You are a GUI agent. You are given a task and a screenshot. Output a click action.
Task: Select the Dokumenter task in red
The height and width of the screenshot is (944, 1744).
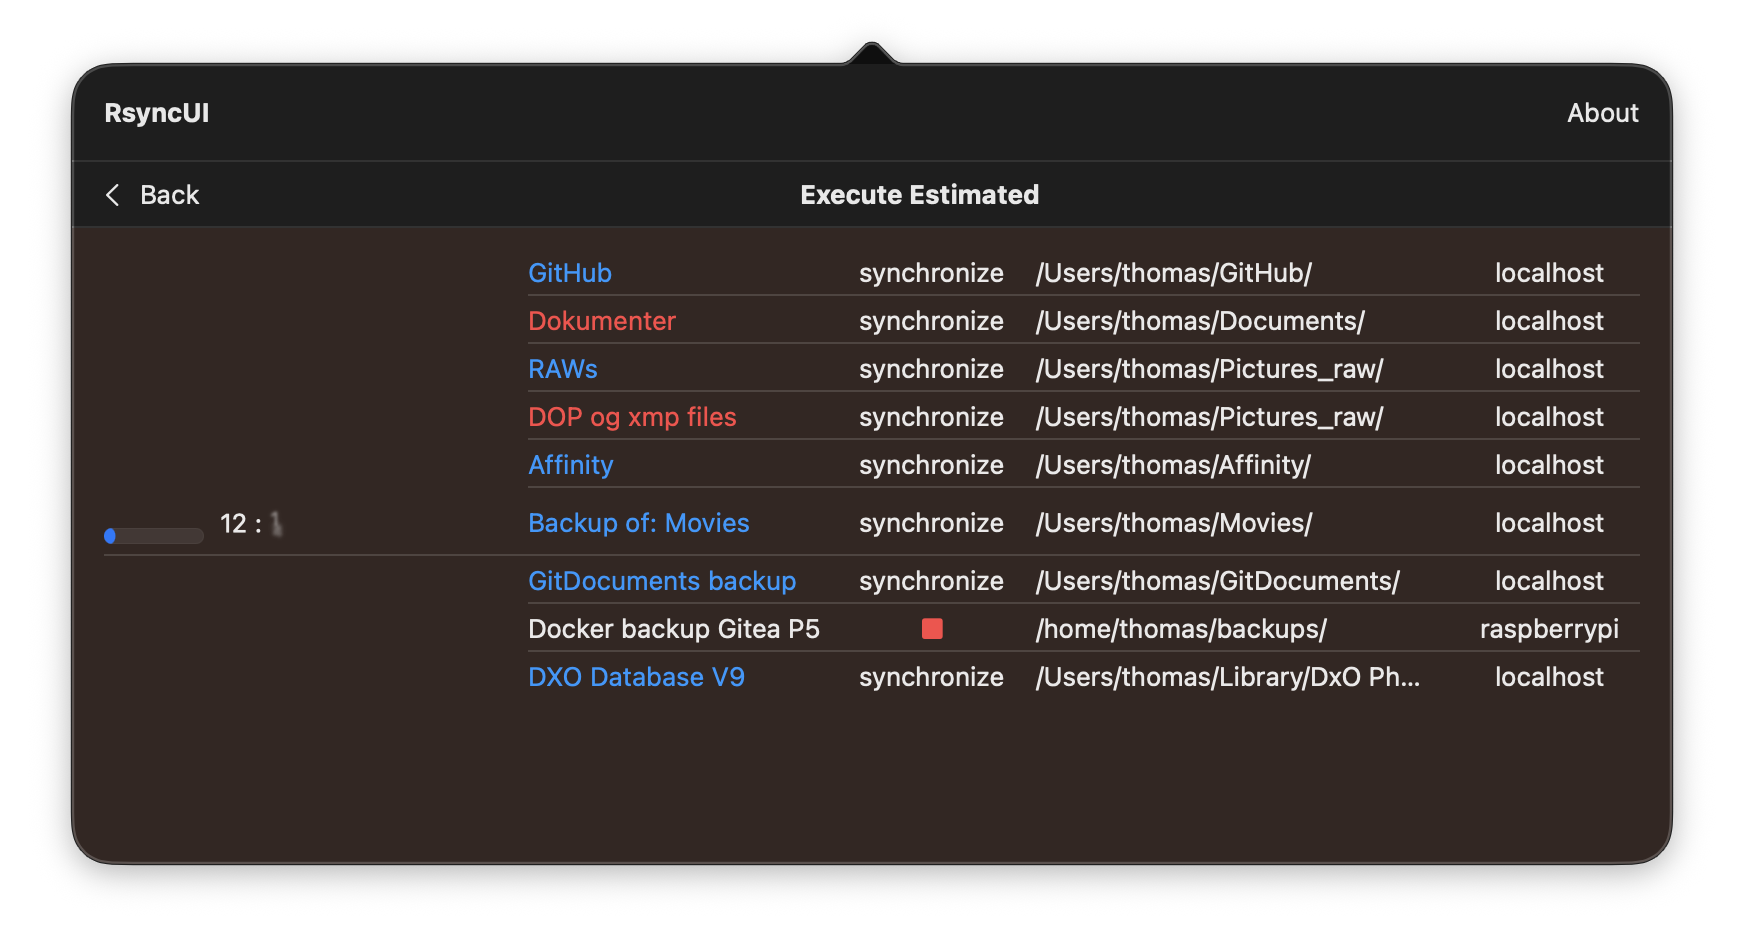point(601,321)
